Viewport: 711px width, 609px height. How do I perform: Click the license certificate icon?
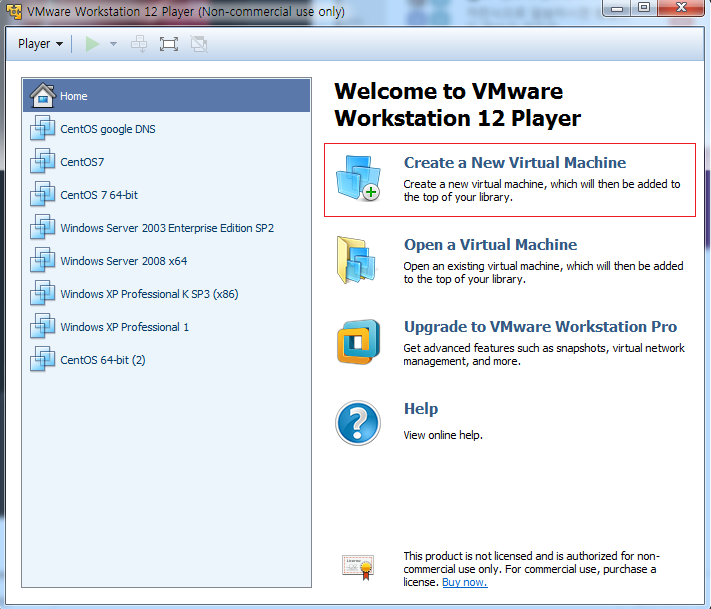tap(358, 567)
